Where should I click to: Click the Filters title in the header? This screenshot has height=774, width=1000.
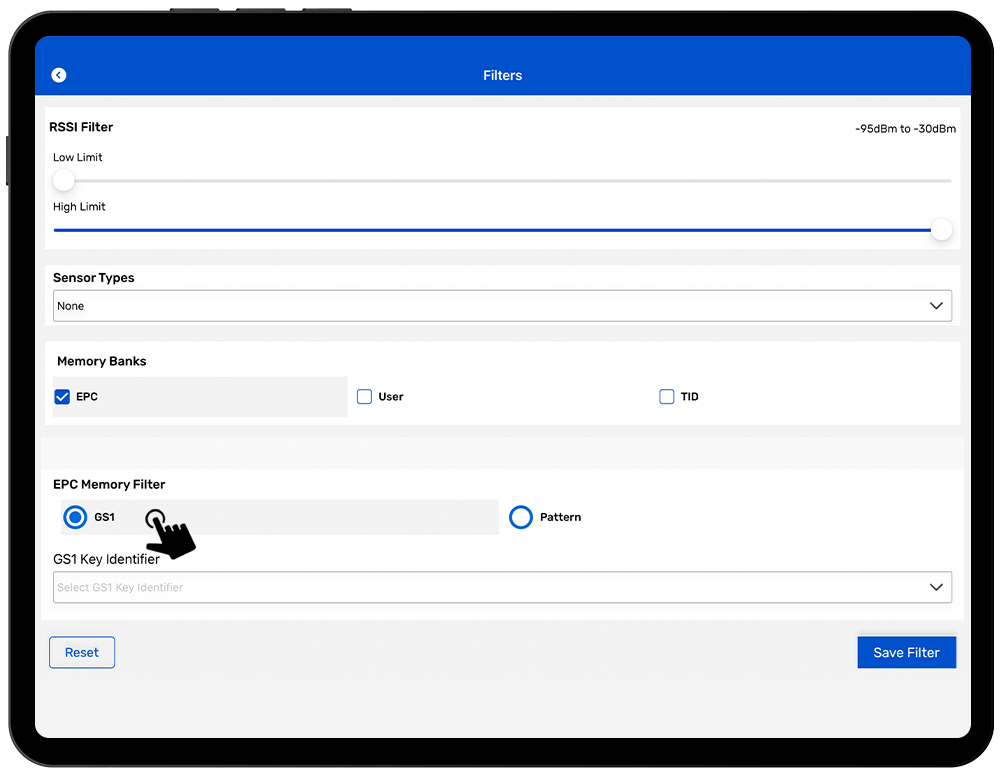tap(502, 75)
